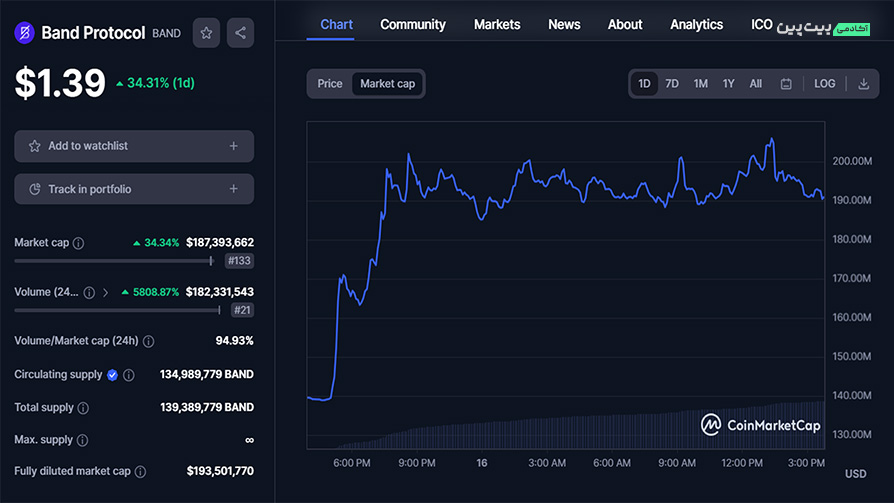Viewport: 894px width, 503px height.
Task: Click the Market cap rank progress bar
Action: [x=114, y=261]
